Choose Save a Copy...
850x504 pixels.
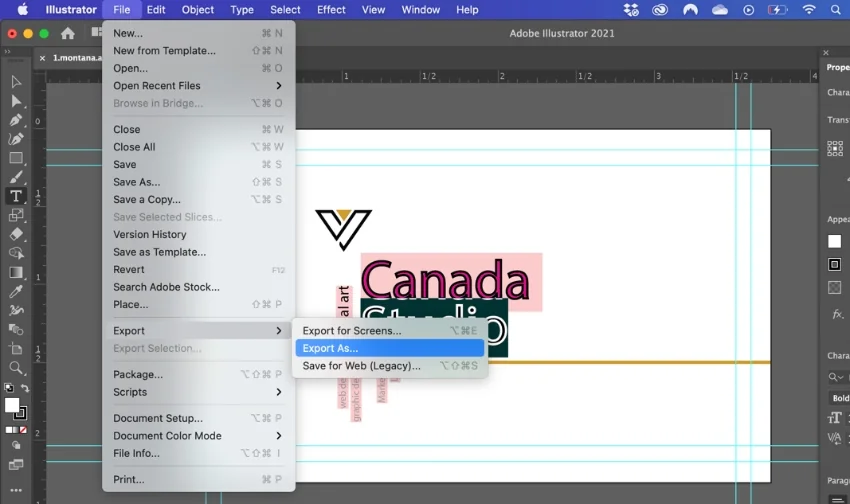click(x=198, y=199)
